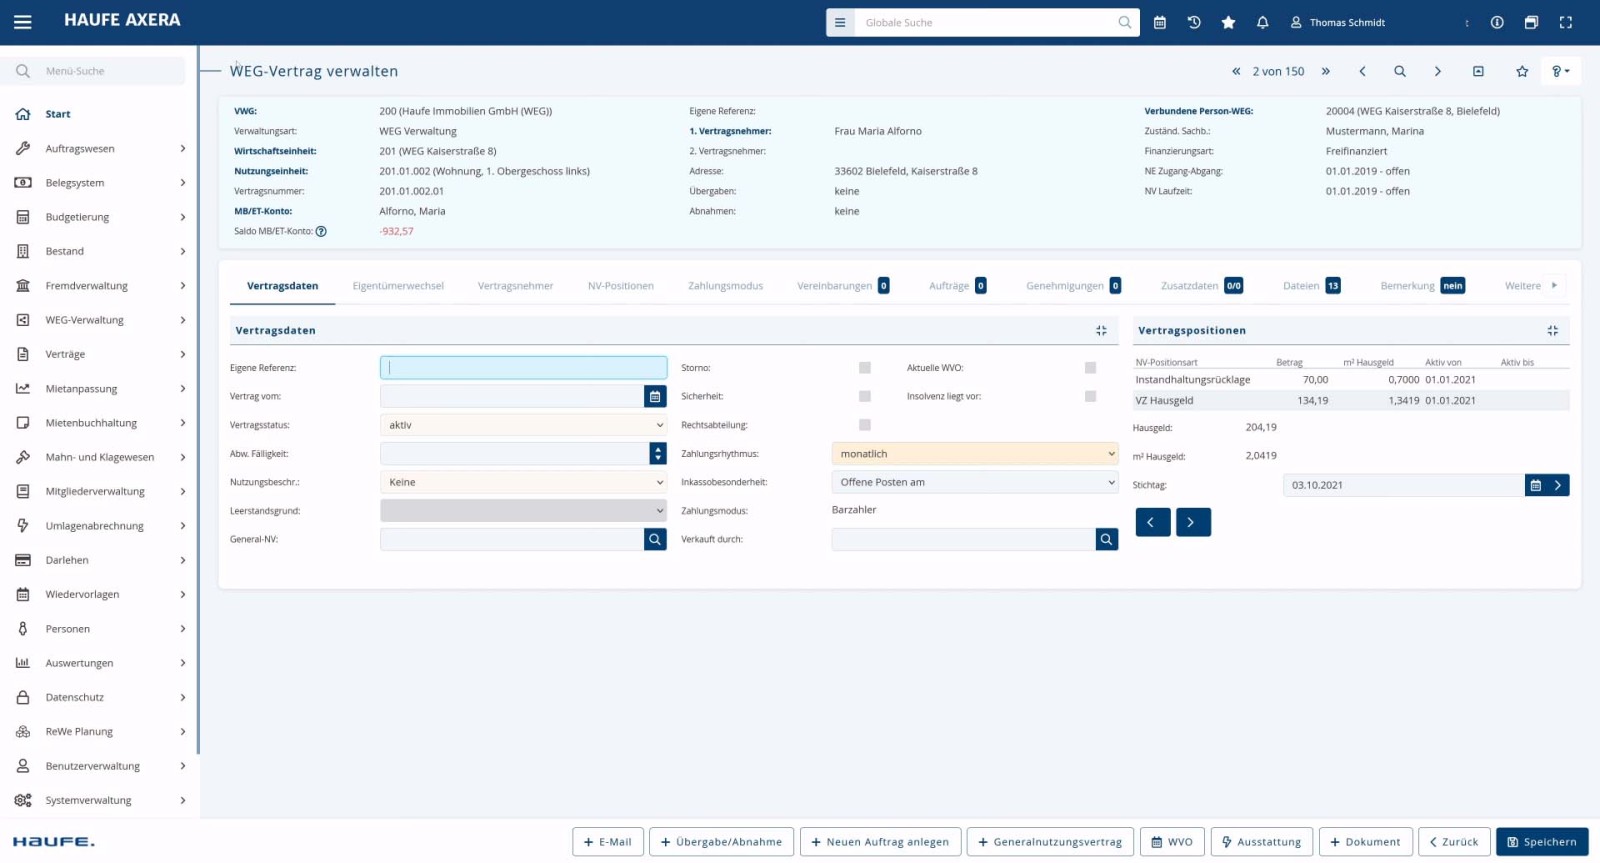
Task: Open favorites star in top bar
Action: pos(1228,22)
